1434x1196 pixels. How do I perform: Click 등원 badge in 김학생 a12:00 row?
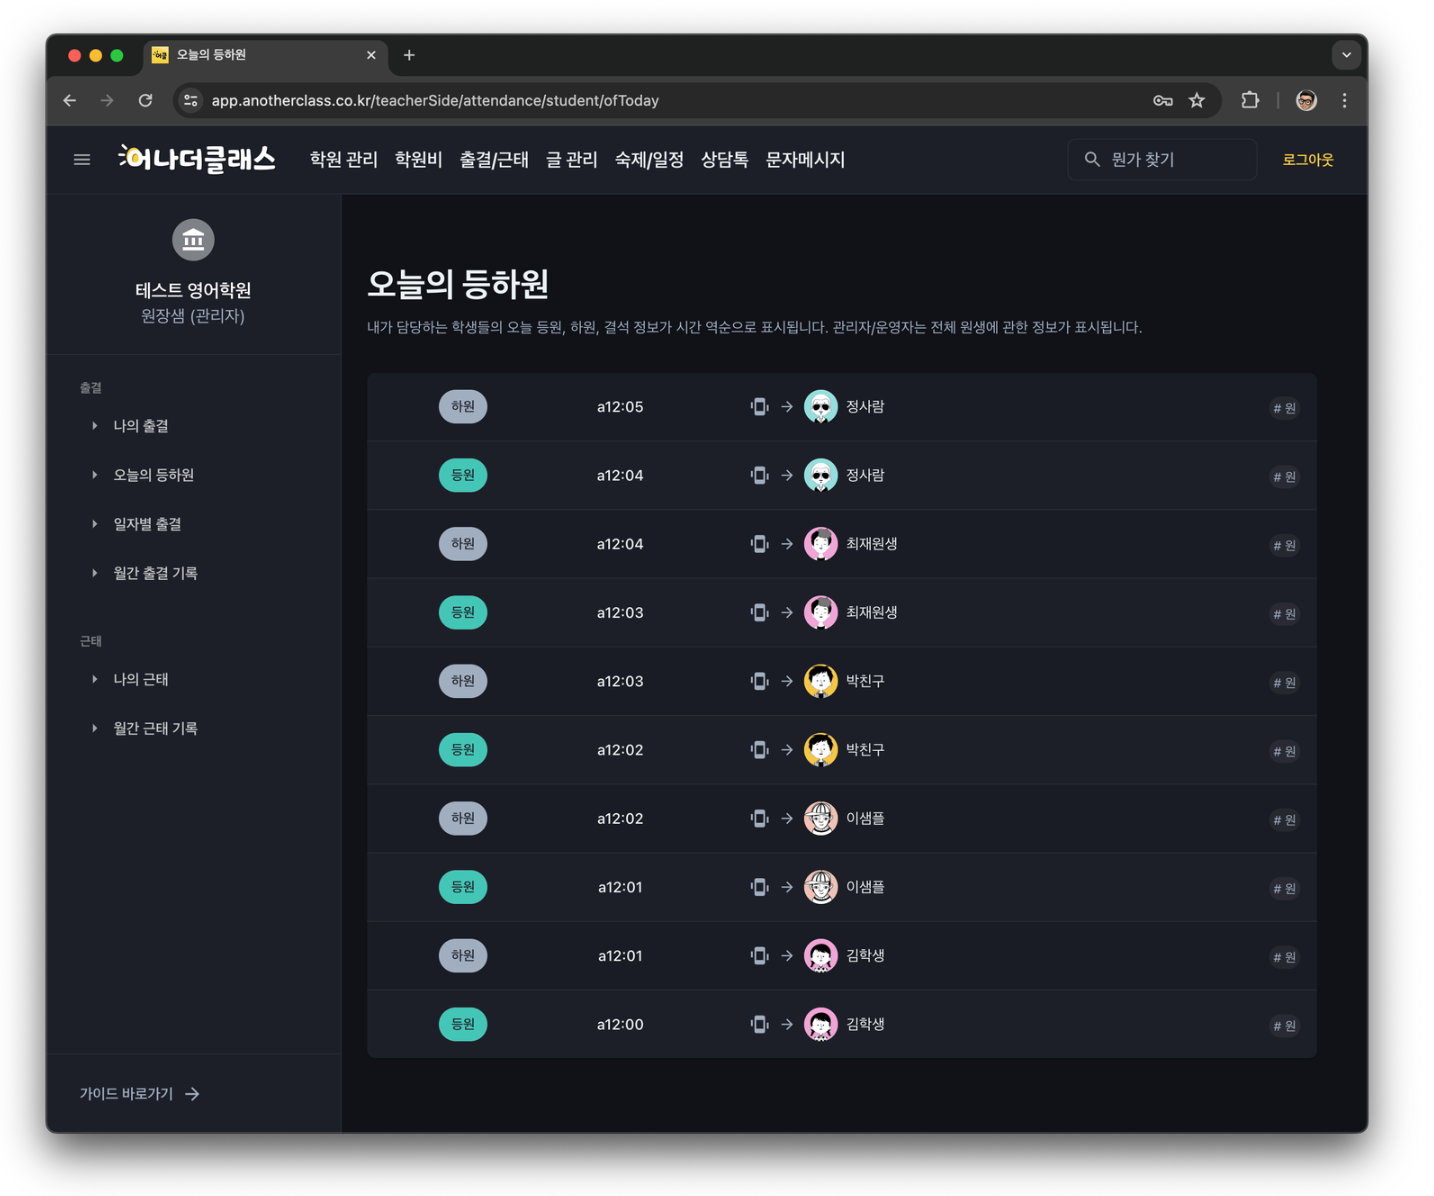463,1024
